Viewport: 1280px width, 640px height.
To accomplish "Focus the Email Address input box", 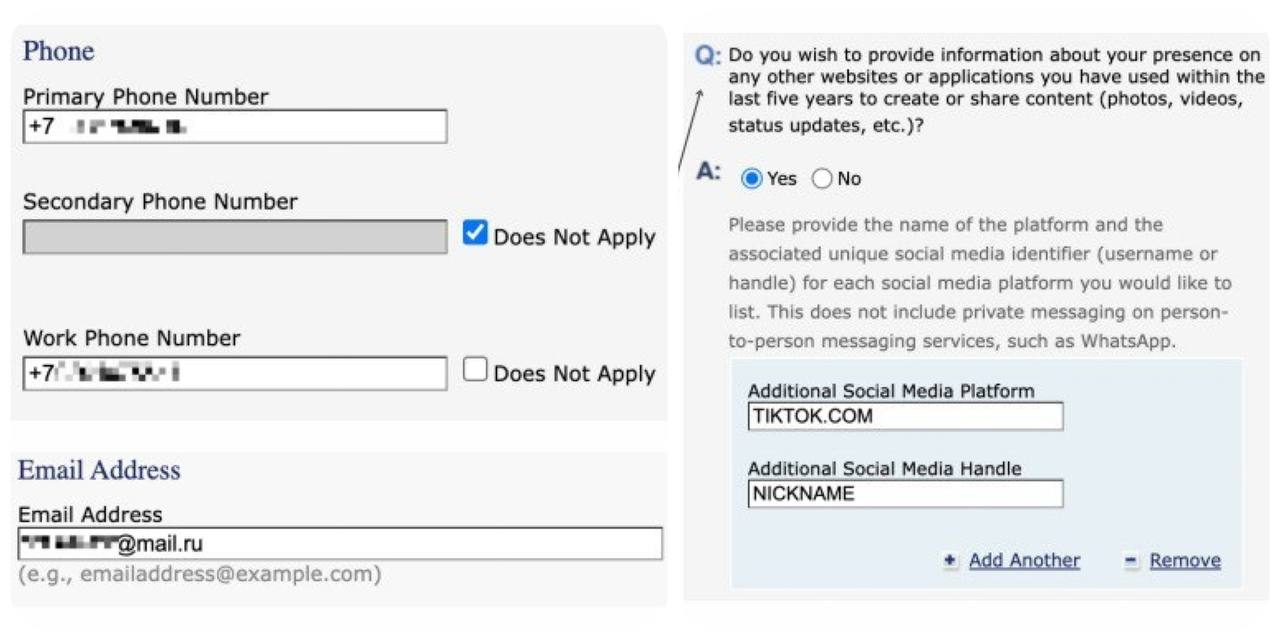I will [x=340, y=544].
